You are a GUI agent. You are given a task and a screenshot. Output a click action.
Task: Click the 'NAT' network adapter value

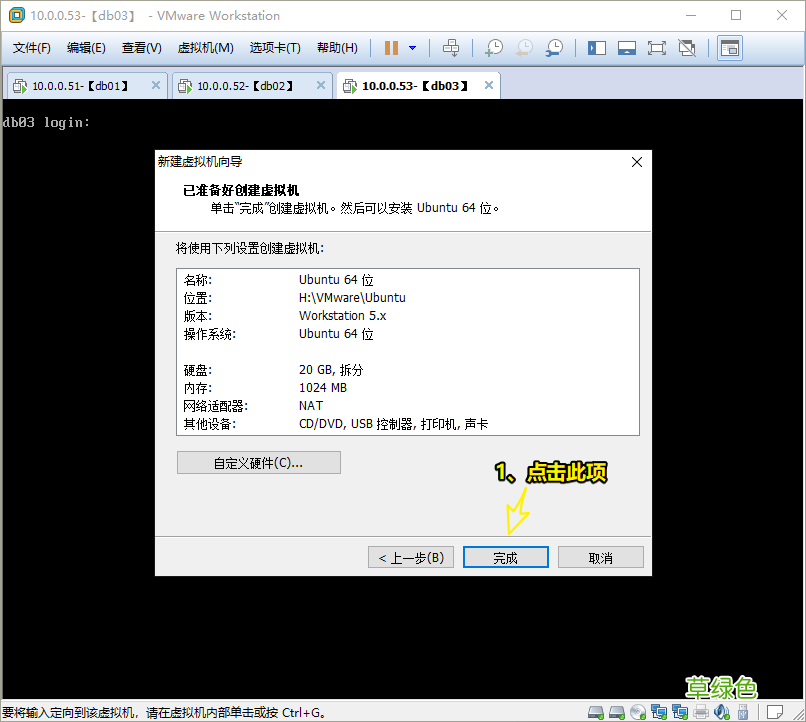pyautogui.click(x=311, y=406)
